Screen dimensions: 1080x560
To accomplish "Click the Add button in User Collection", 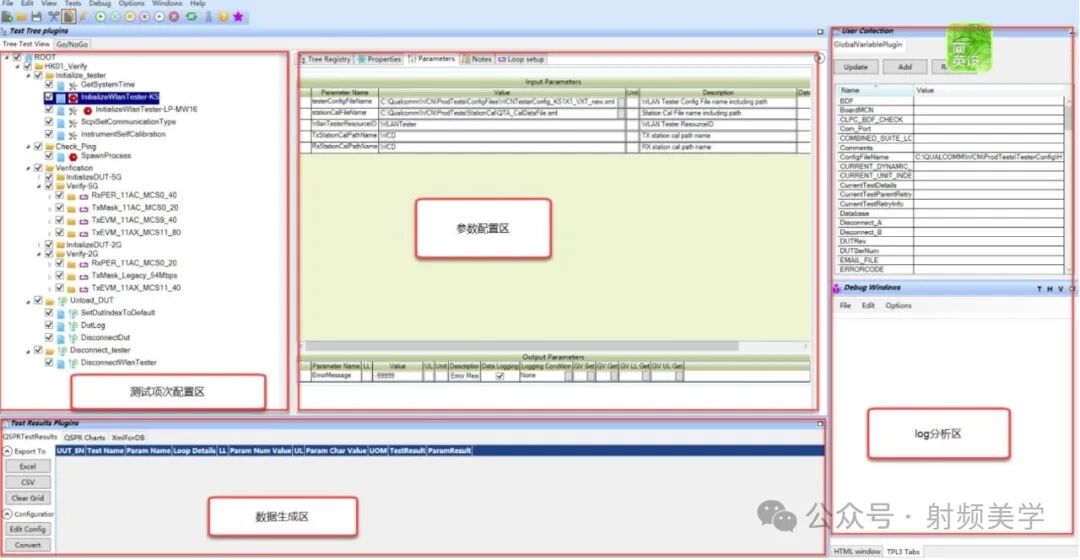I will pyautogui.click(x=905, y=68).
